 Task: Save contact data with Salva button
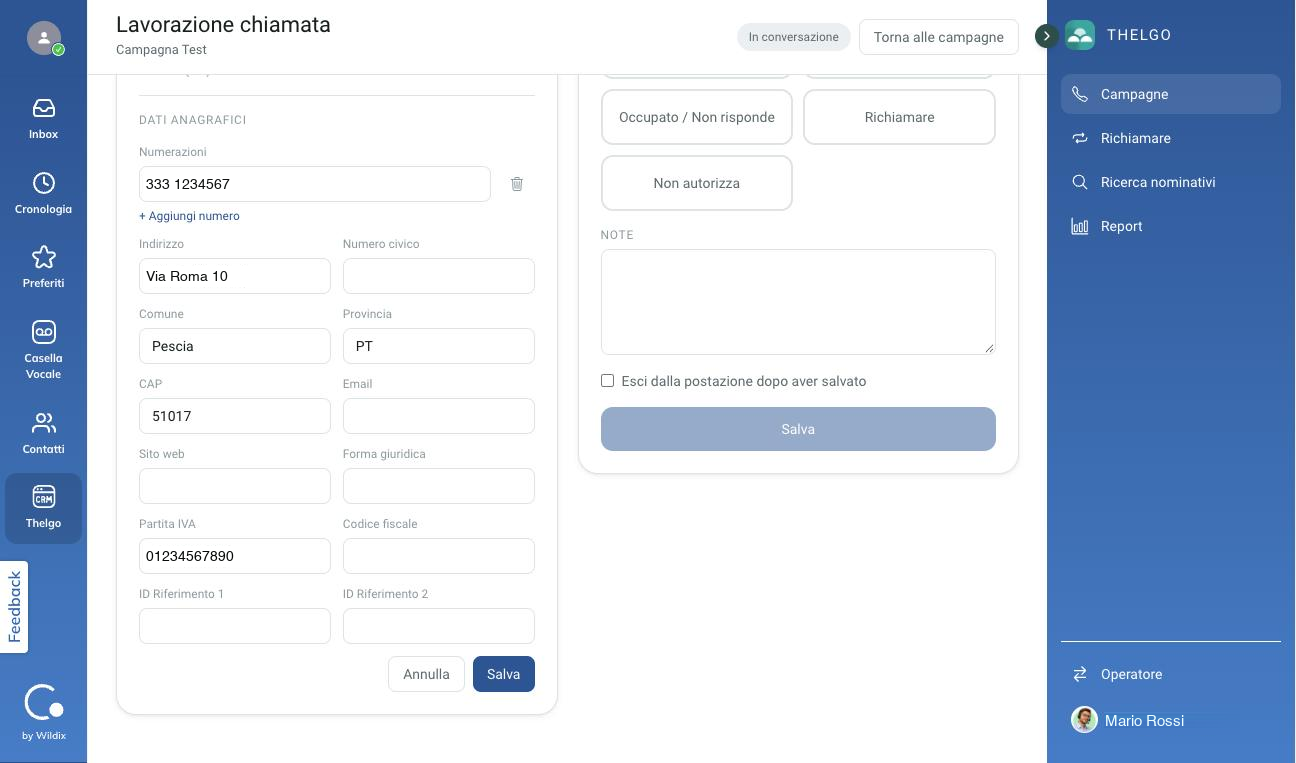click(x=504, y=674)
